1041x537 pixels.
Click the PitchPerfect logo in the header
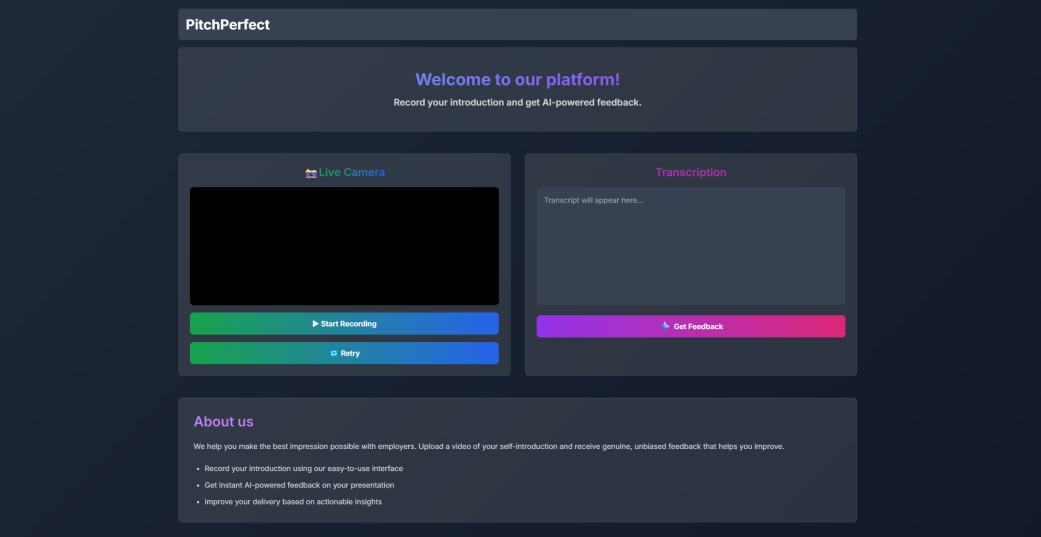pos(228,25)
